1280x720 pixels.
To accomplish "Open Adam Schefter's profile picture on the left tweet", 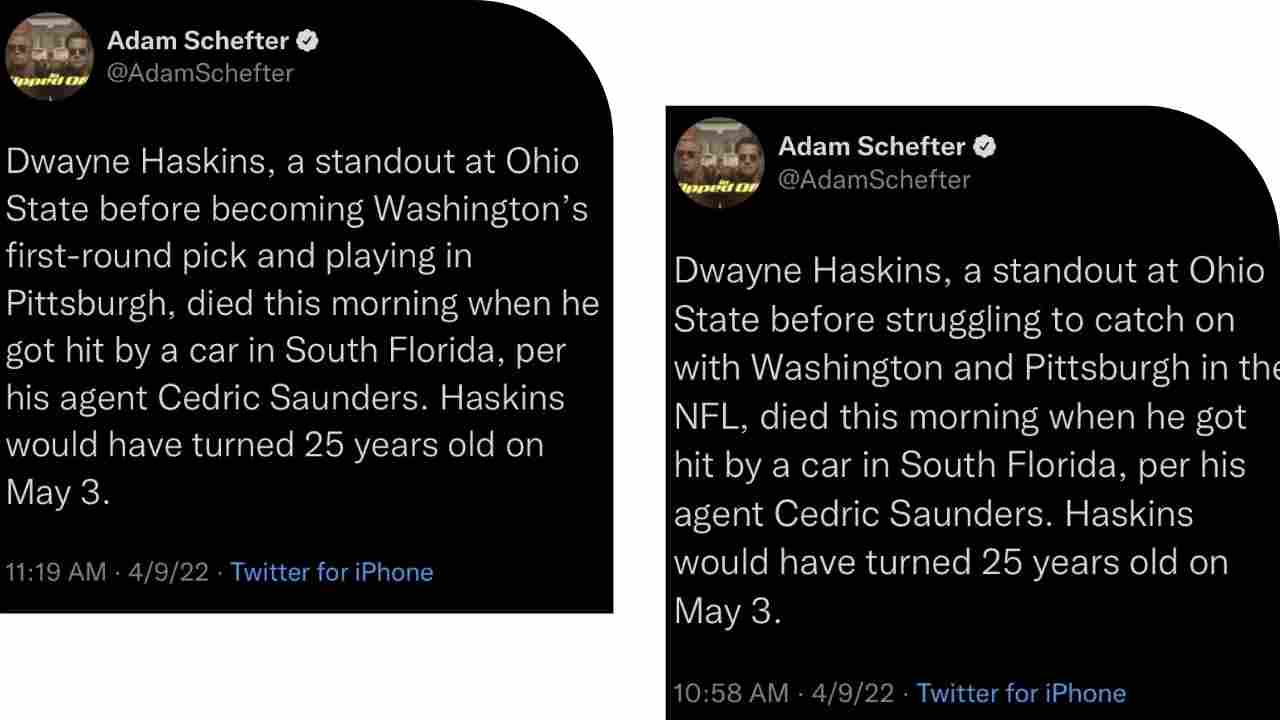I will [49, 57].
